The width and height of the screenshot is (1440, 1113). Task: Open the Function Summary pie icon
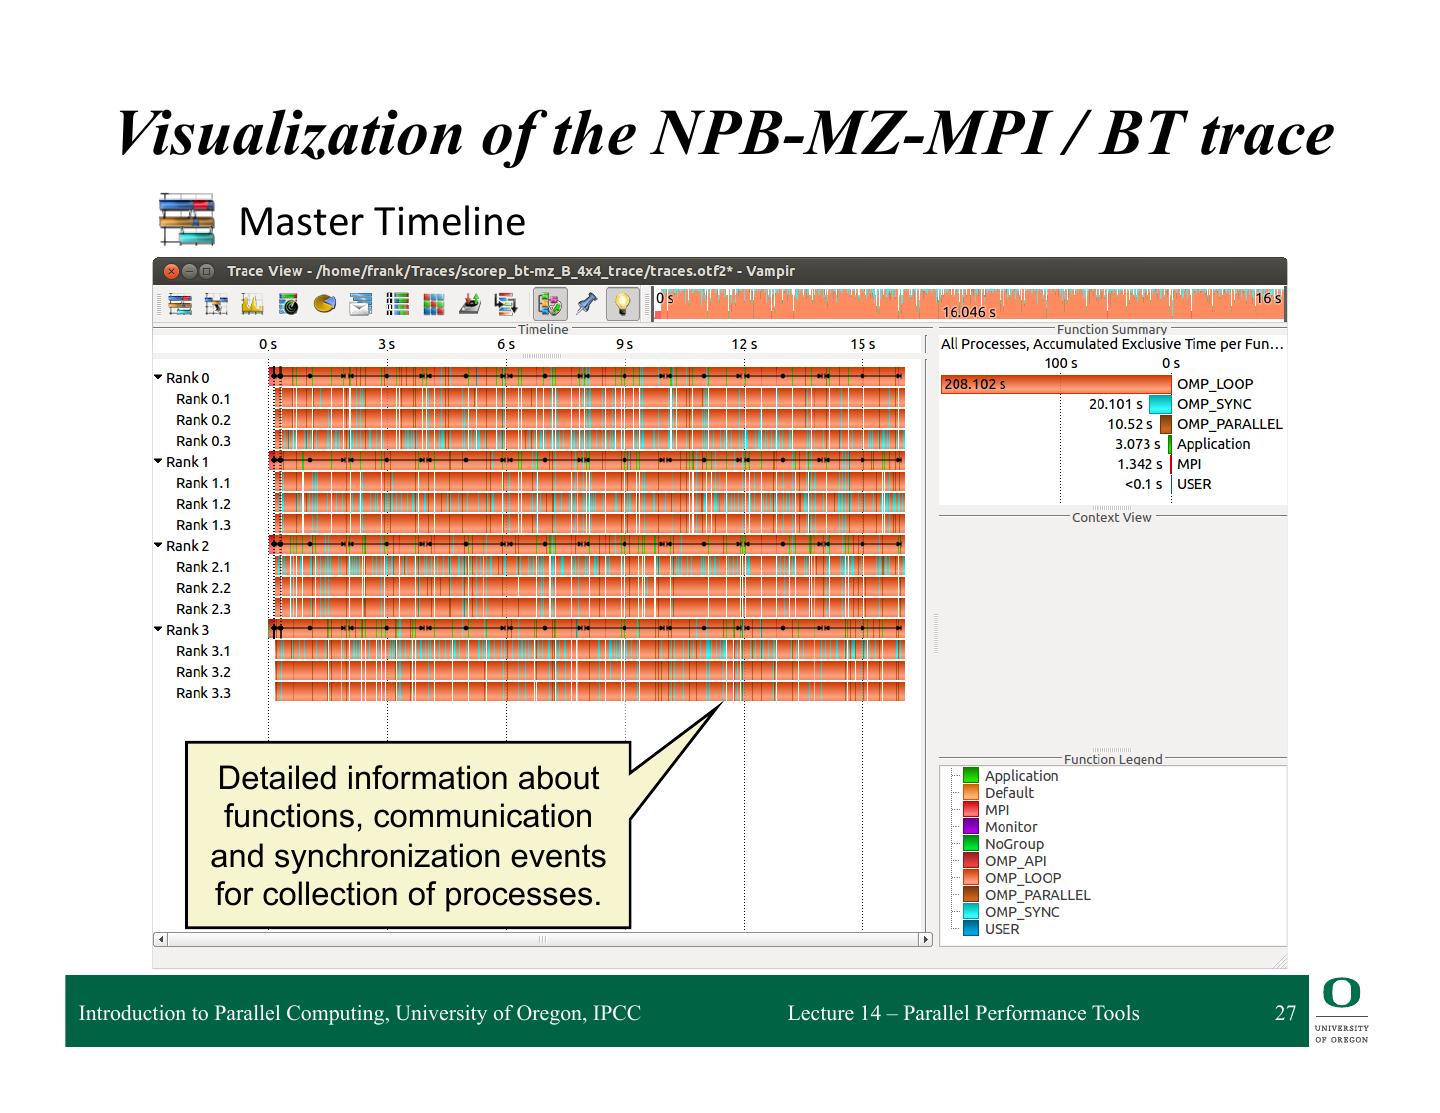324,304
